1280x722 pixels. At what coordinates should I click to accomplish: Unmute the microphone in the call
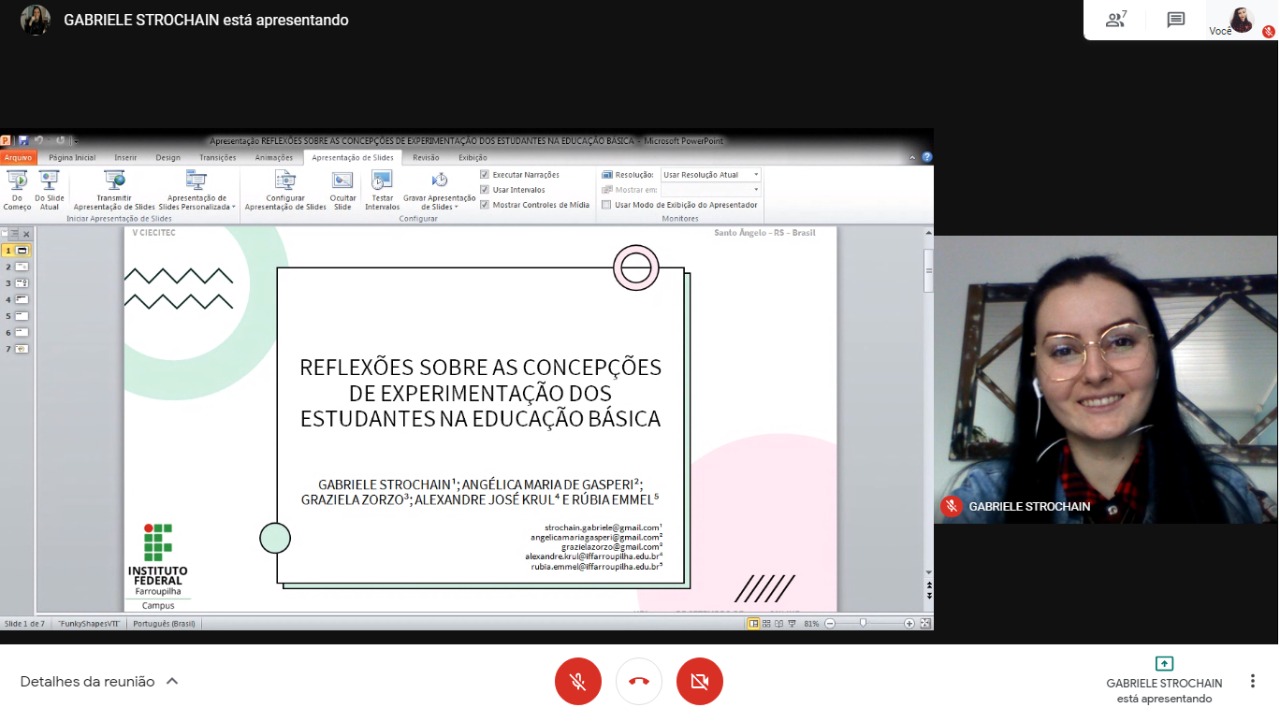[x=578, y=681]
